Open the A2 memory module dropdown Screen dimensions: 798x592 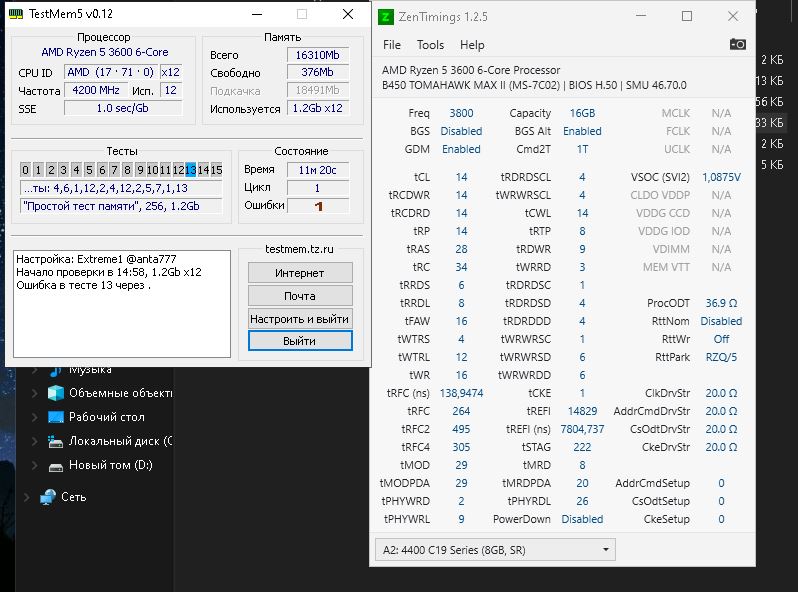[x=495, y=550]
